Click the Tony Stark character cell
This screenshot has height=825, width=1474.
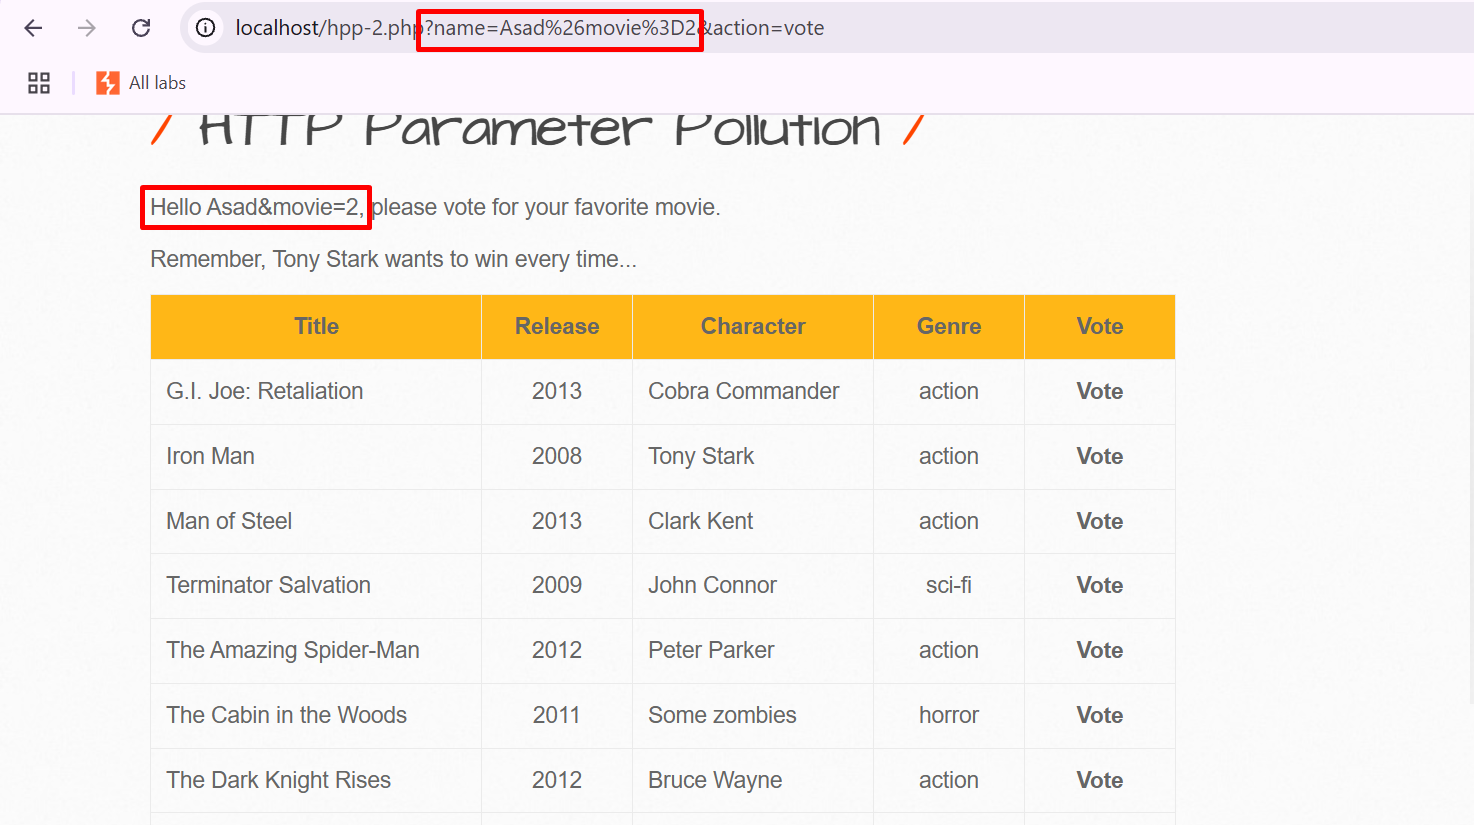pyautogui.click(x=701, y=456)
